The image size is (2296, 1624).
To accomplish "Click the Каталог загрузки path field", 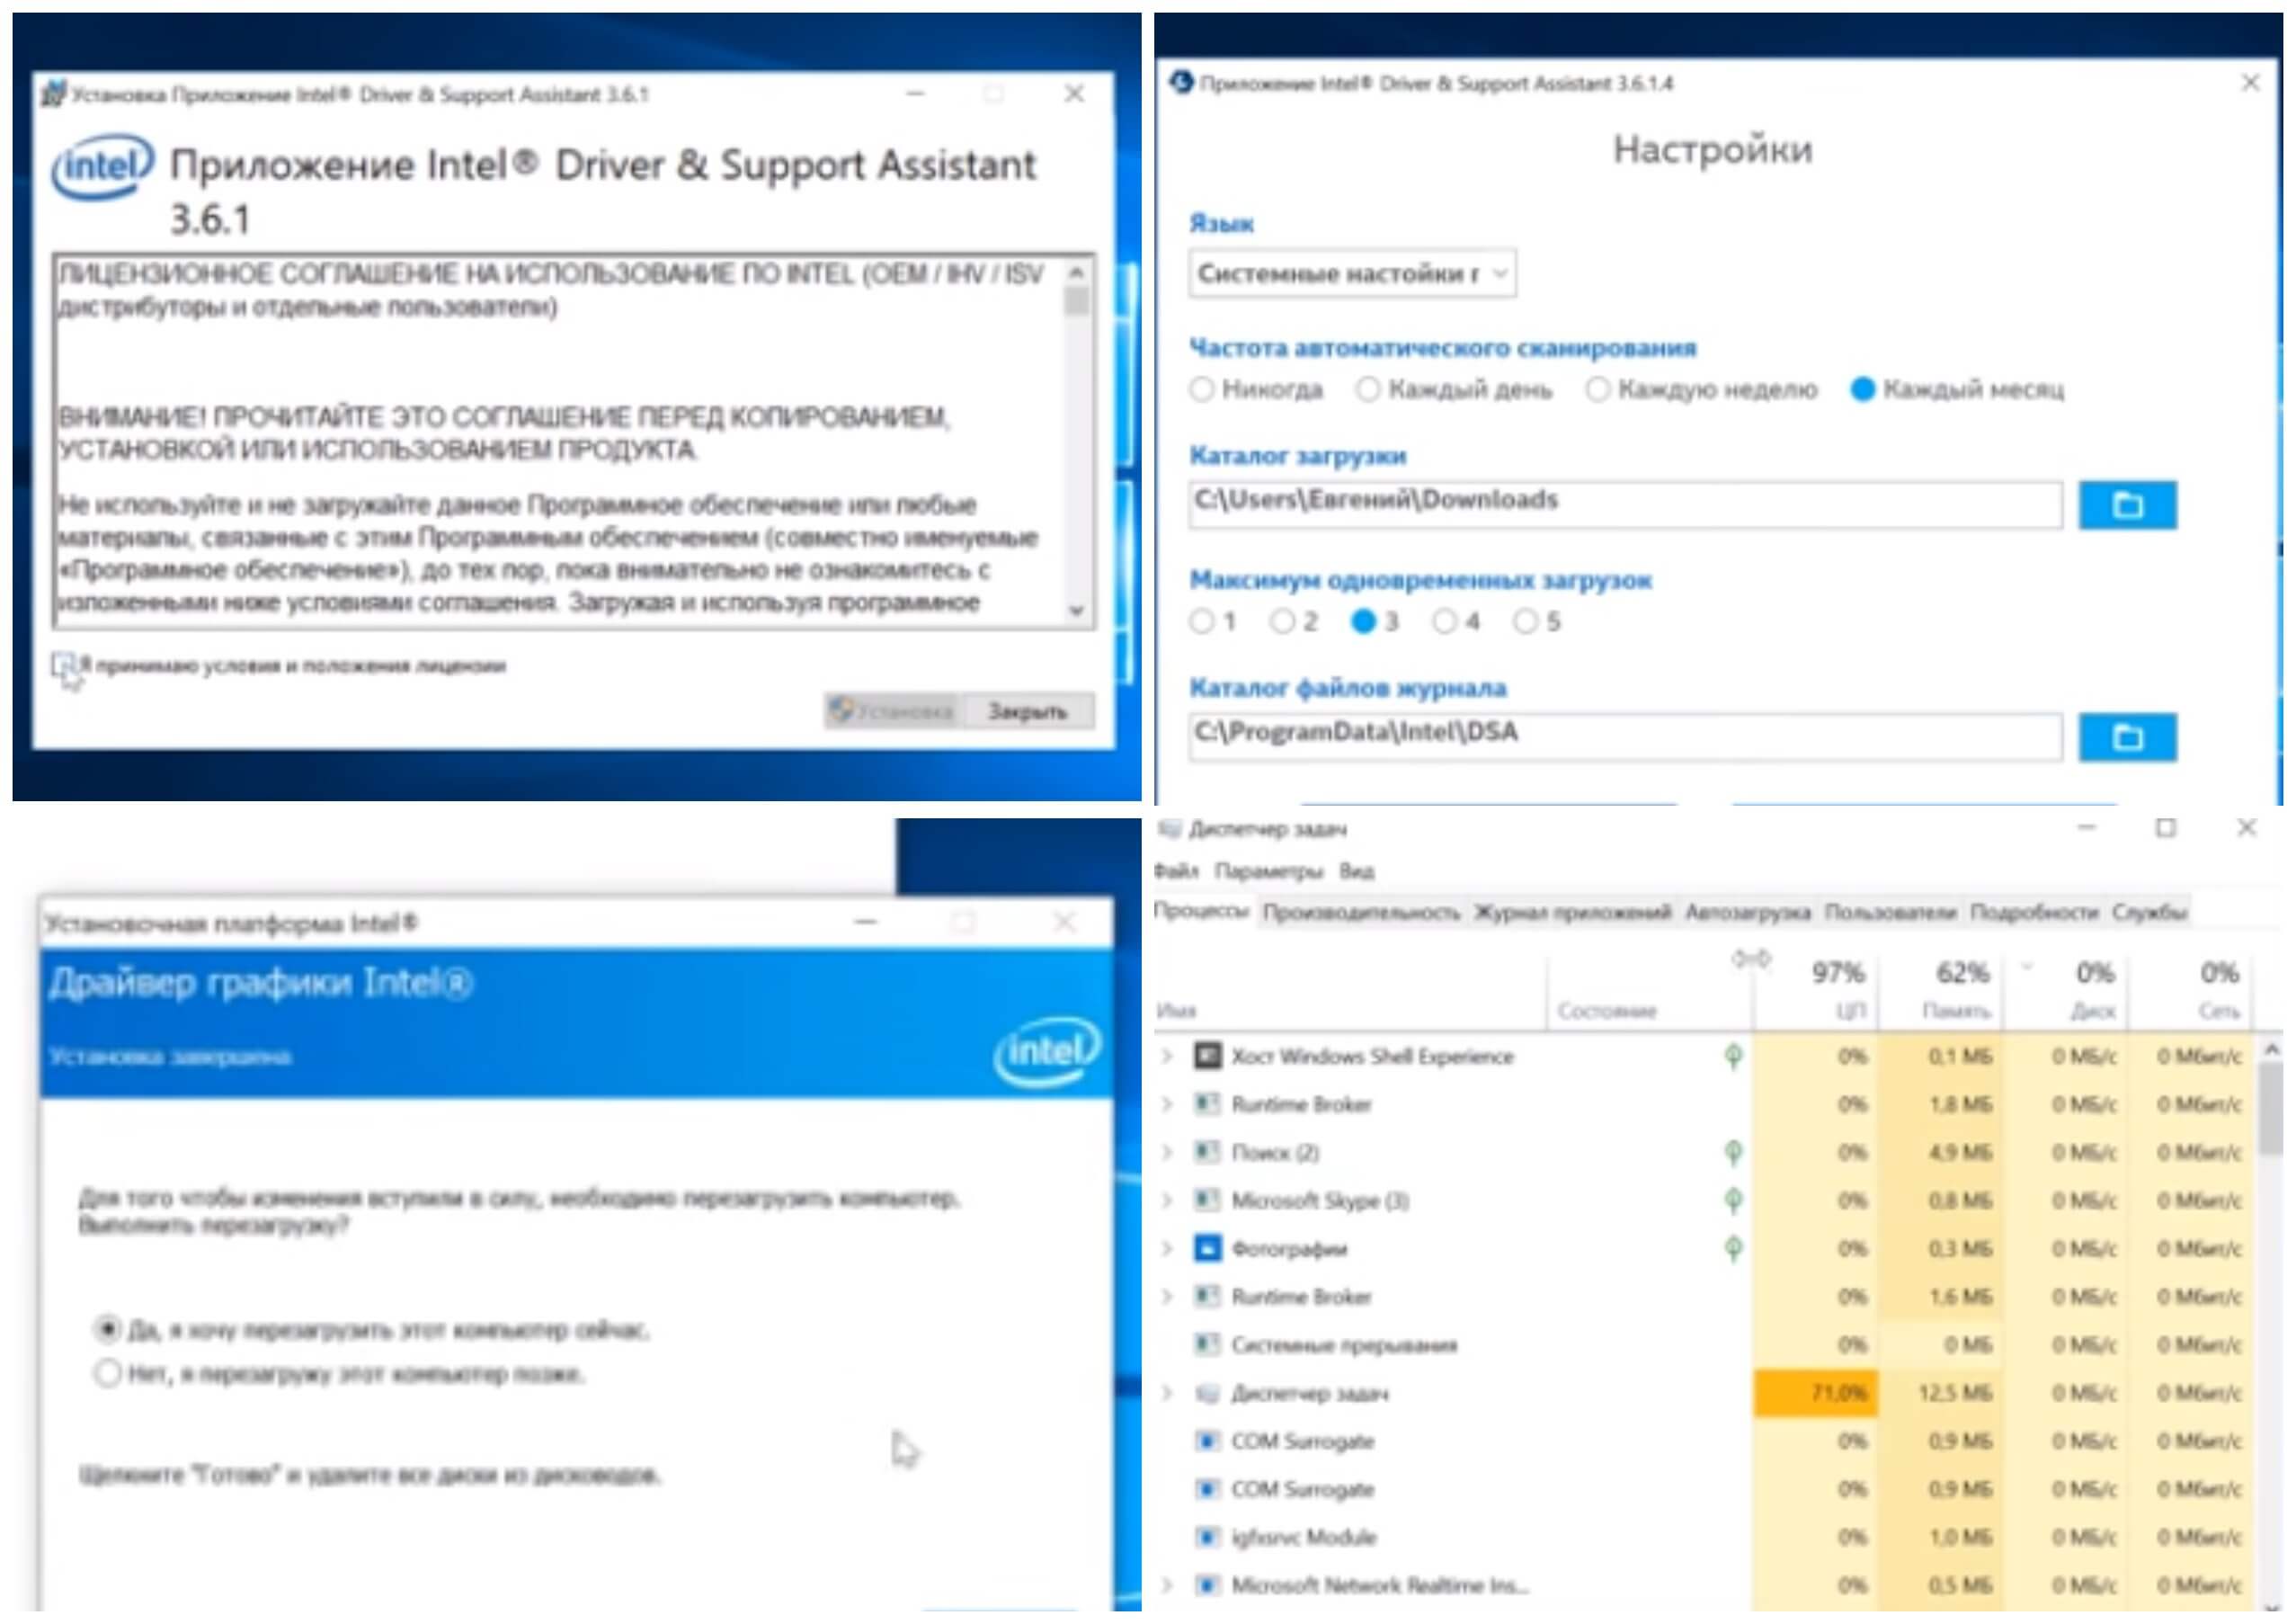I will point(1626,504).
